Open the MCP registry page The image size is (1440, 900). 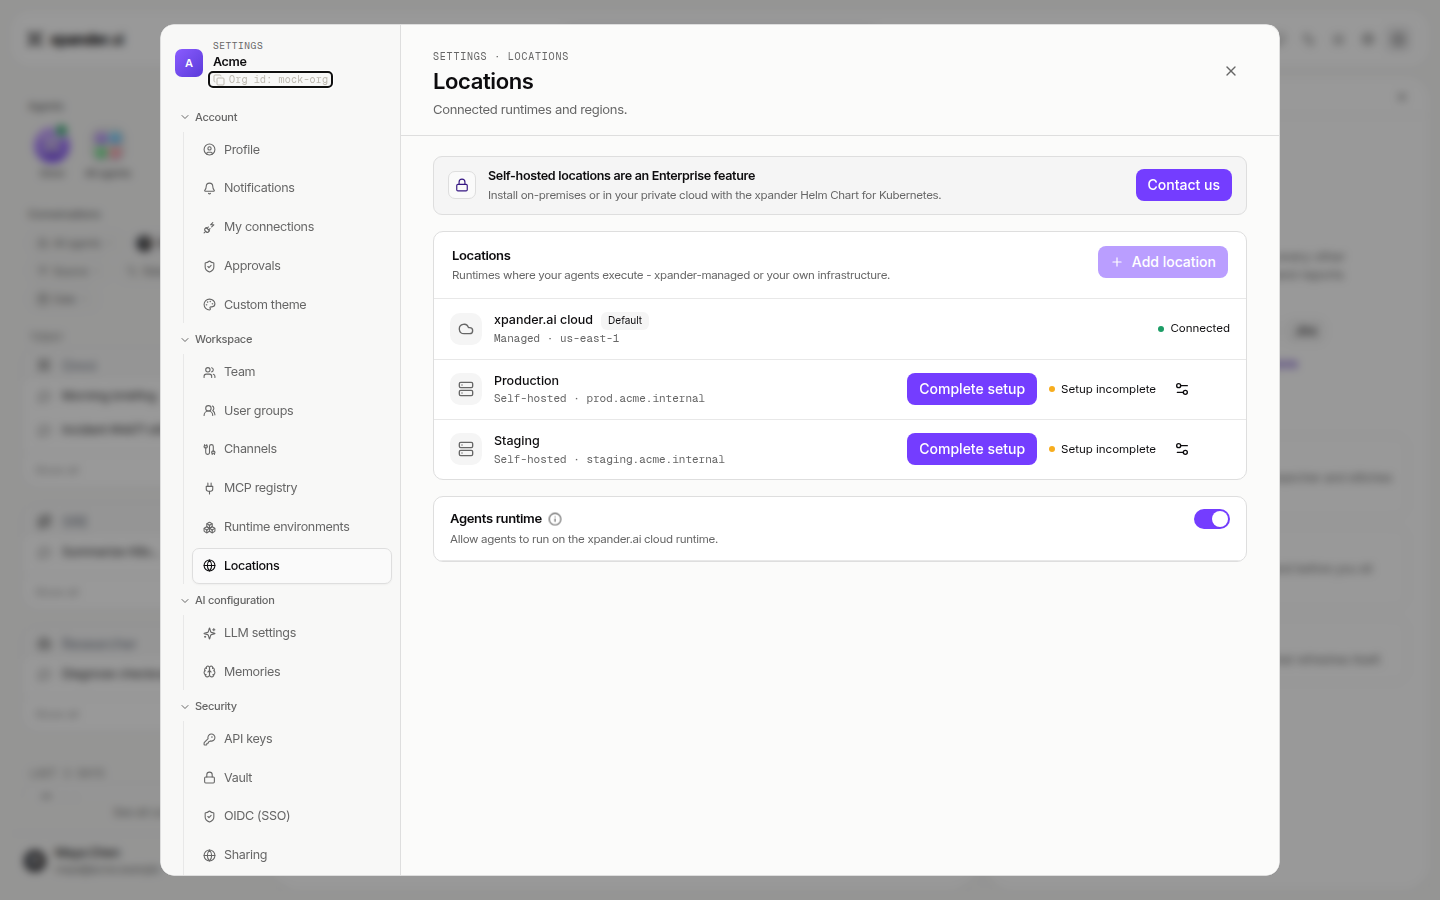point(291,488)
